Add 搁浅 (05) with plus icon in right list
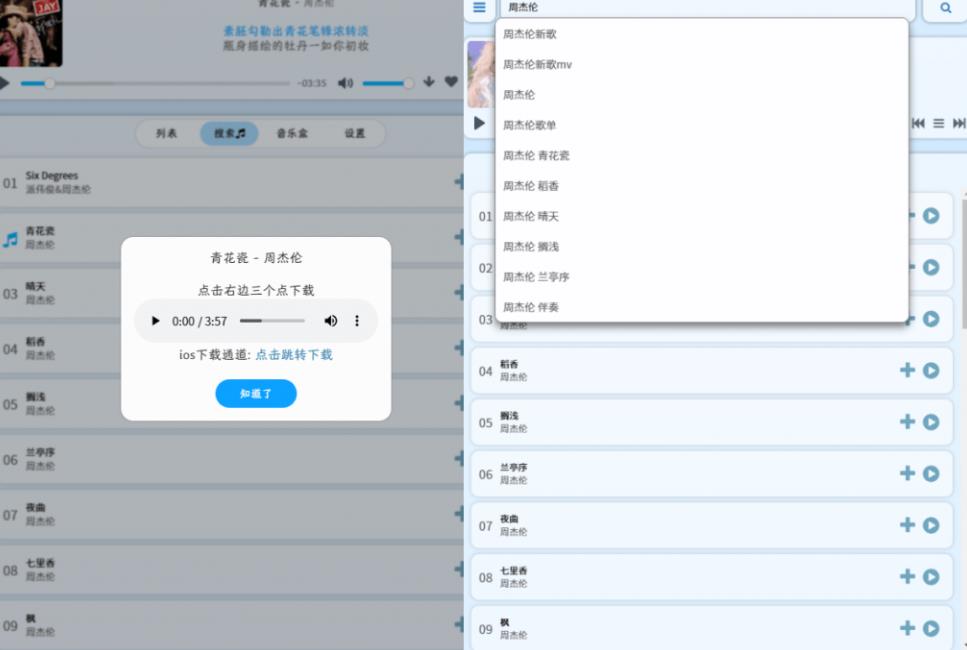Image resolution: width=967 pixels, height=650 pixels. [907, 422]
